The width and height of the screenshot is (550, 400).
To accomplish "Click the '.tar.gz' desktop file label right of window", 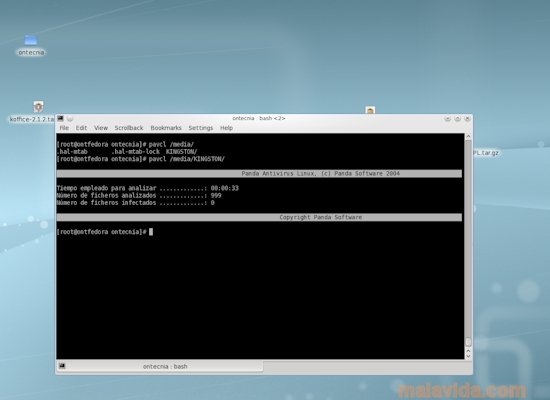I will pyautogui.click(x=486, y=153).
